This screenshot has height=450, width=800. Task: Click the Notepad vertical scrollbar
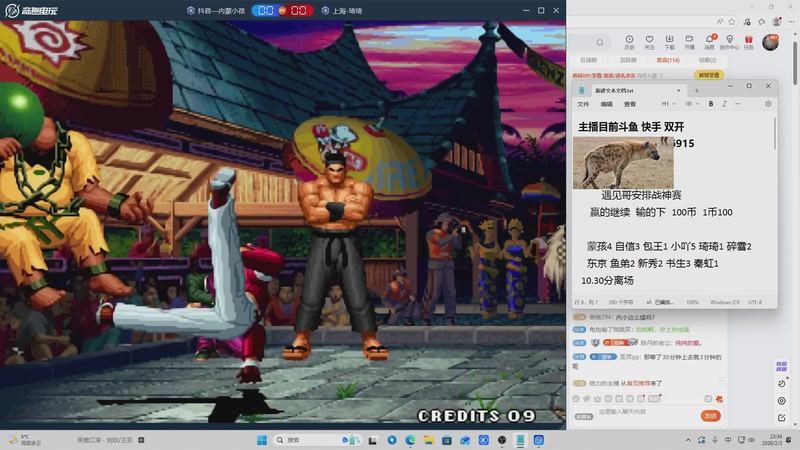point(774,134)
